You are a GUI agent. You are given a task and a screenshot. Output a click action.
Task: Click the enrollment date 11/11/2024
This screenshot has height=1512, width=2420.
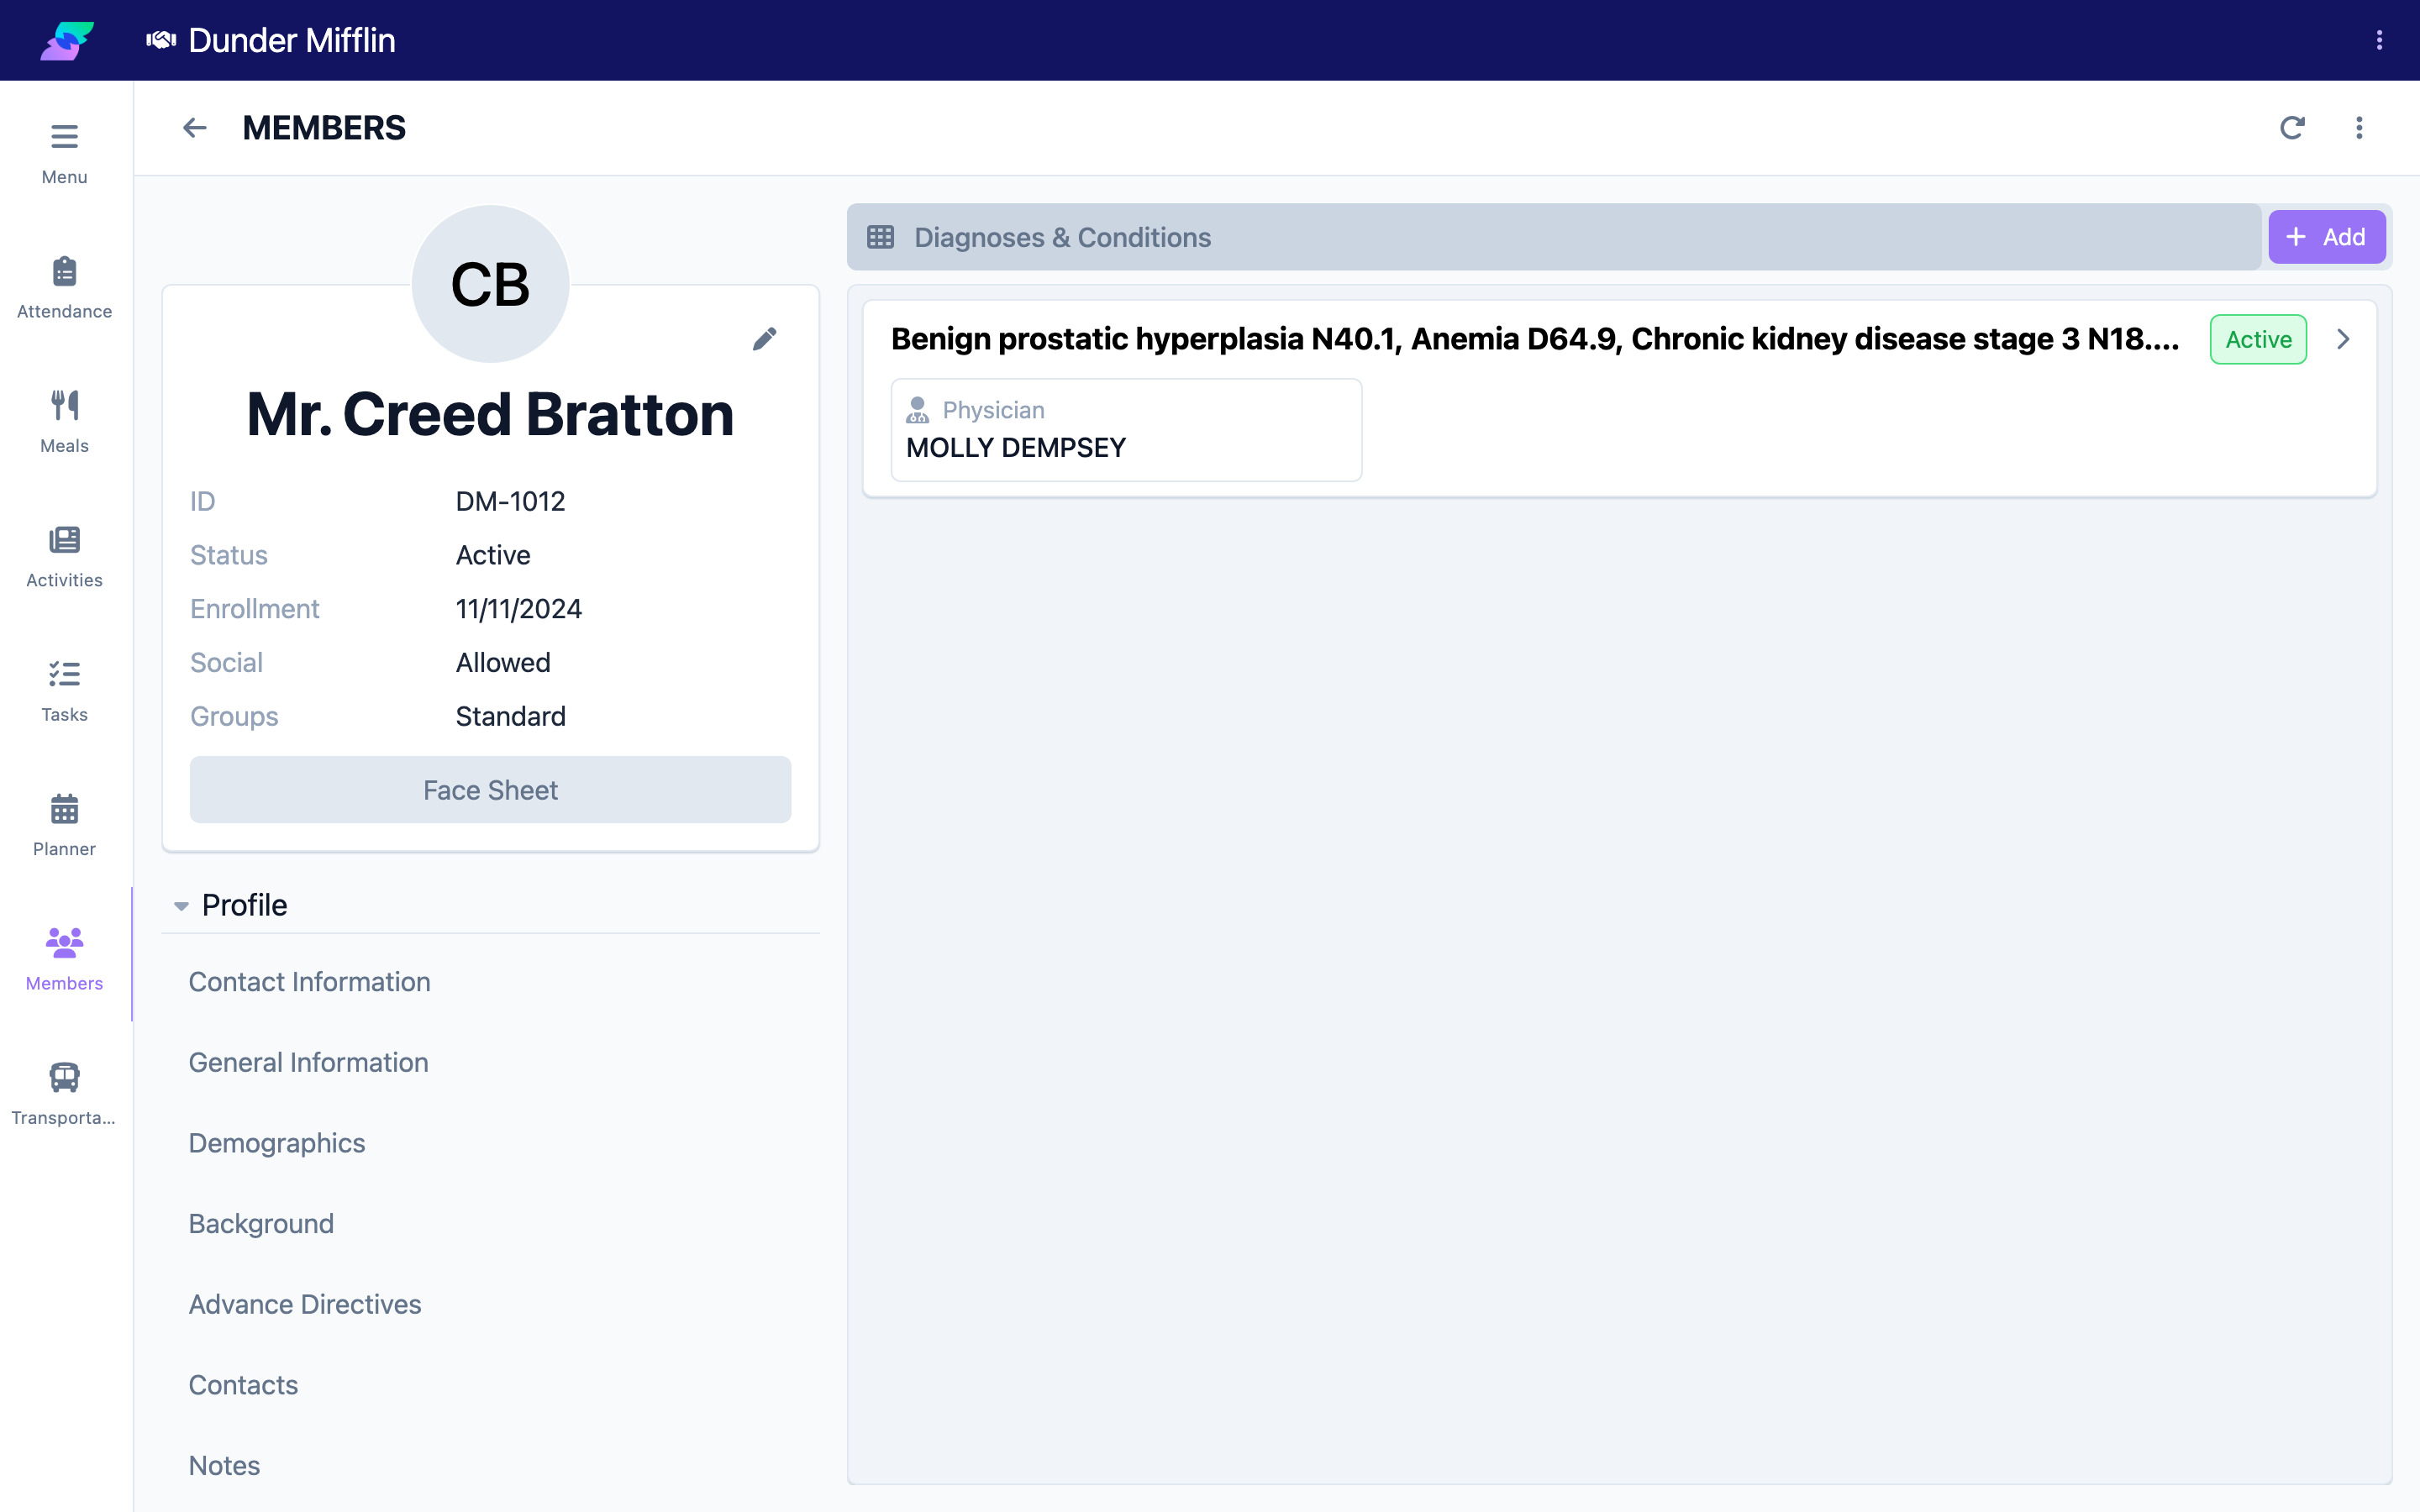pyautogui.click(x=518, y=609)
